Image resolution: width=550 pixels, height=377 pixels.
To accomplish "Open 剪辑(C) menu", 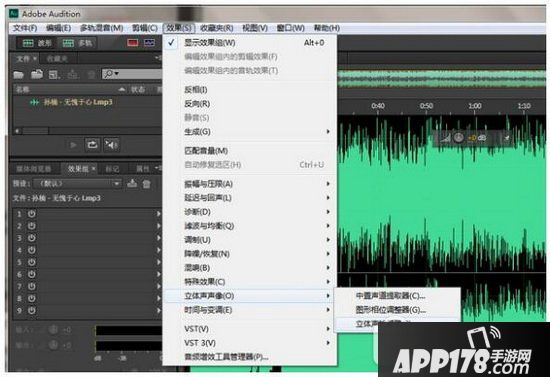I will tap(145, 28).
